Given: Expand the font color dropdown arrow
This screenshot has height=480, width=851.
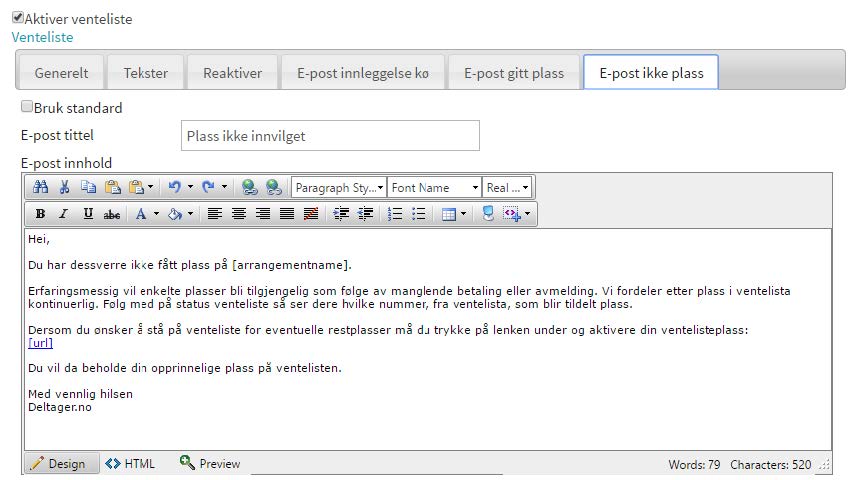Looking at the screenshot, I should 156,214.
